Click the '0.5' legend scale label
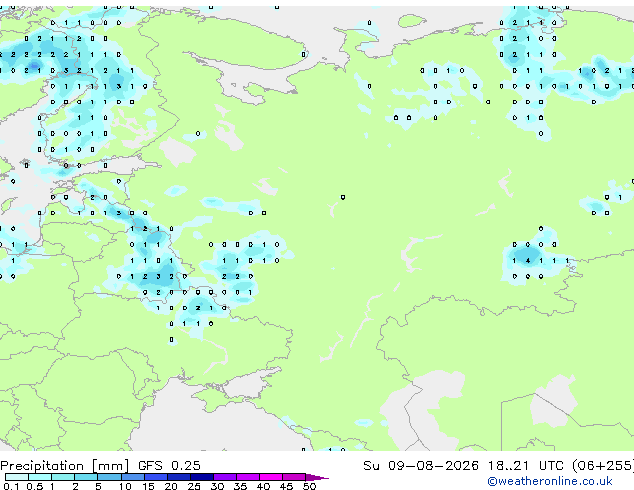Screen dimensions: 634x490 [35, 486]
